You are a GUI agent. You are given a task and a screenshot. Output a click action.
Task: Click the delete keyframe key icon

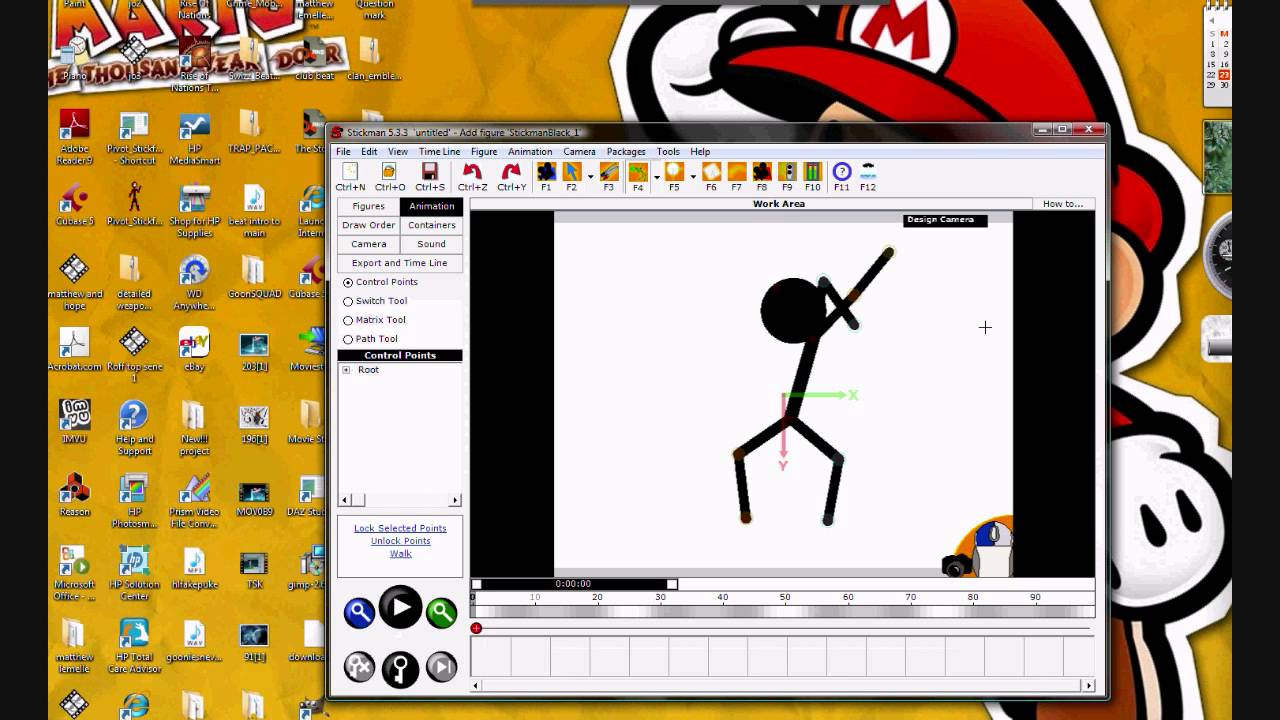point(359,666)
